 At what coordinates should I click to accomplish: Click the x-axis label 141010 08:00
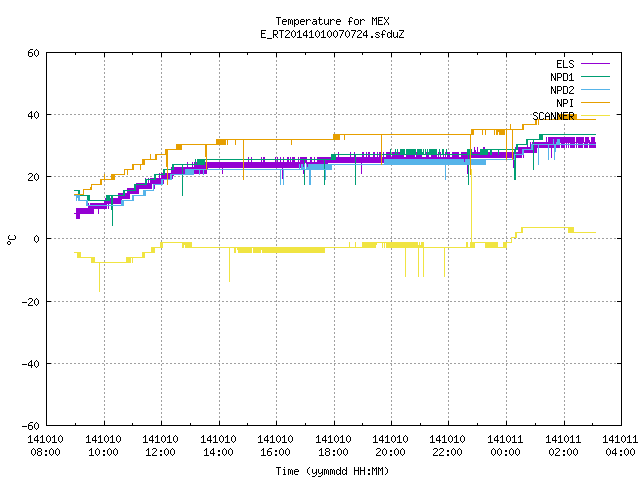45,446
